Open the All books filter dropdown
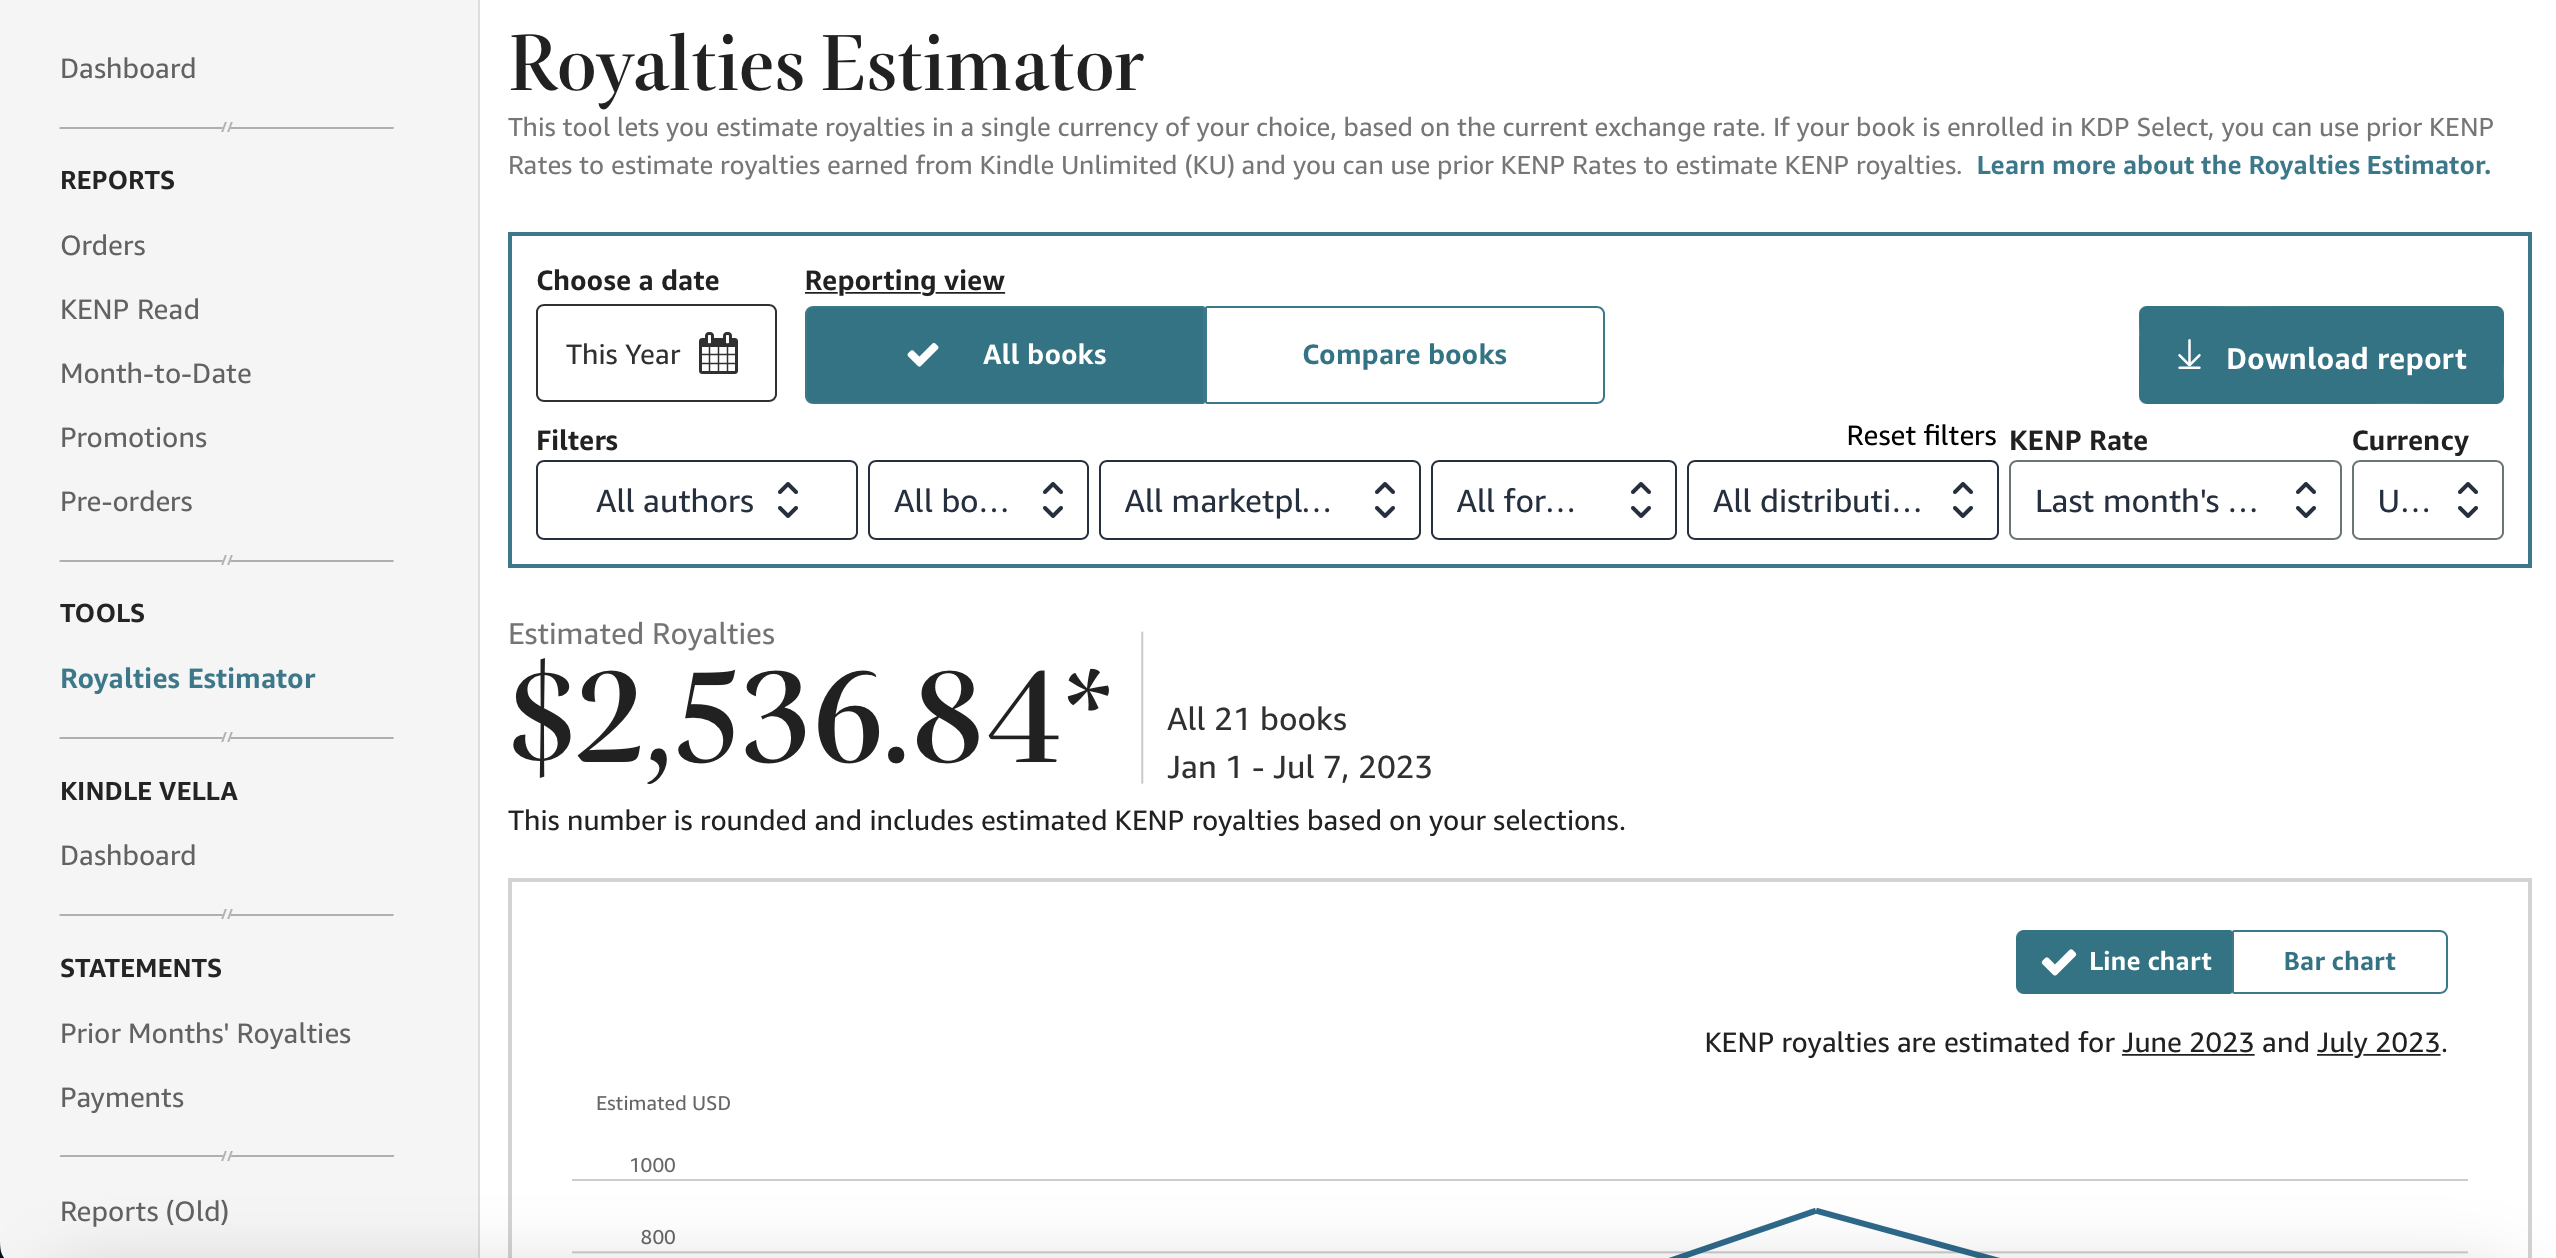Viewport: 2556px width, 1258px height. 978,500
